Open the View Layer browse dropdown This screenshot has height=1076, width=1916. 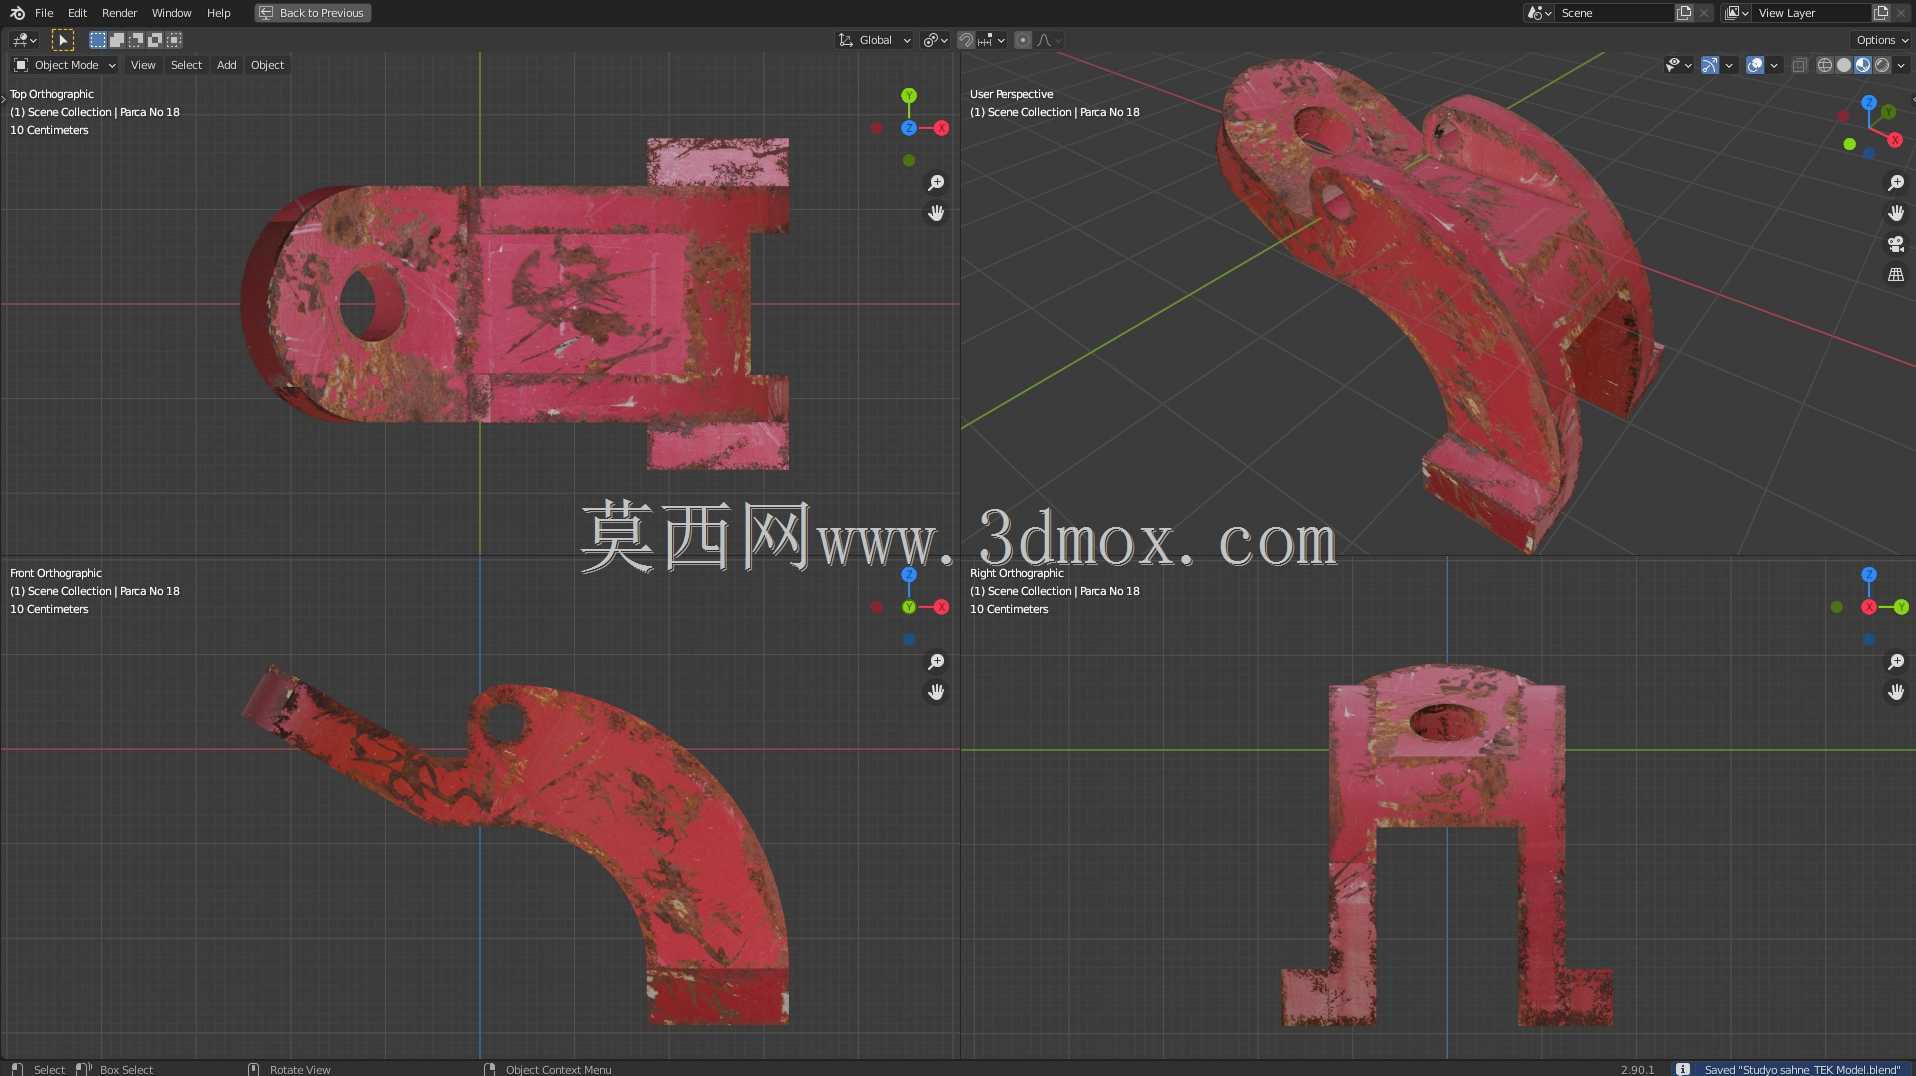pos(1737,13)
